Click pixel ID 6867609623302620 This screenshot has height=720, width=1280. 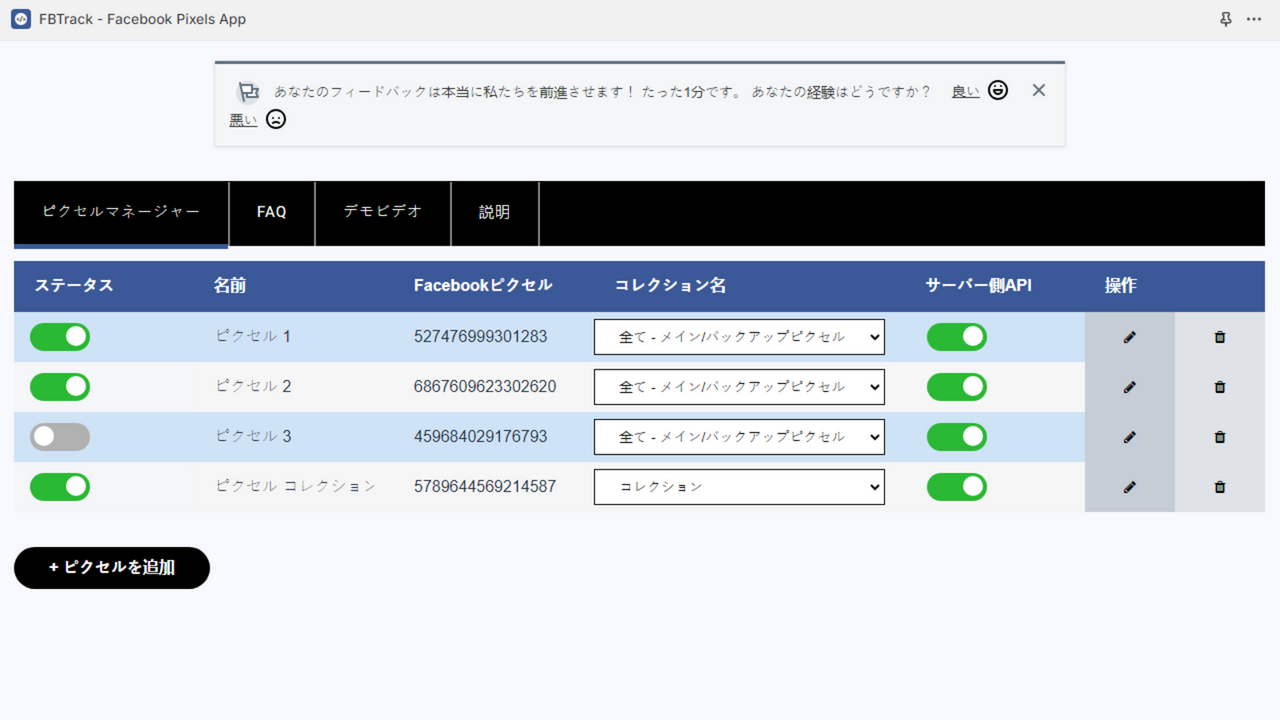[x=485, y=387]
